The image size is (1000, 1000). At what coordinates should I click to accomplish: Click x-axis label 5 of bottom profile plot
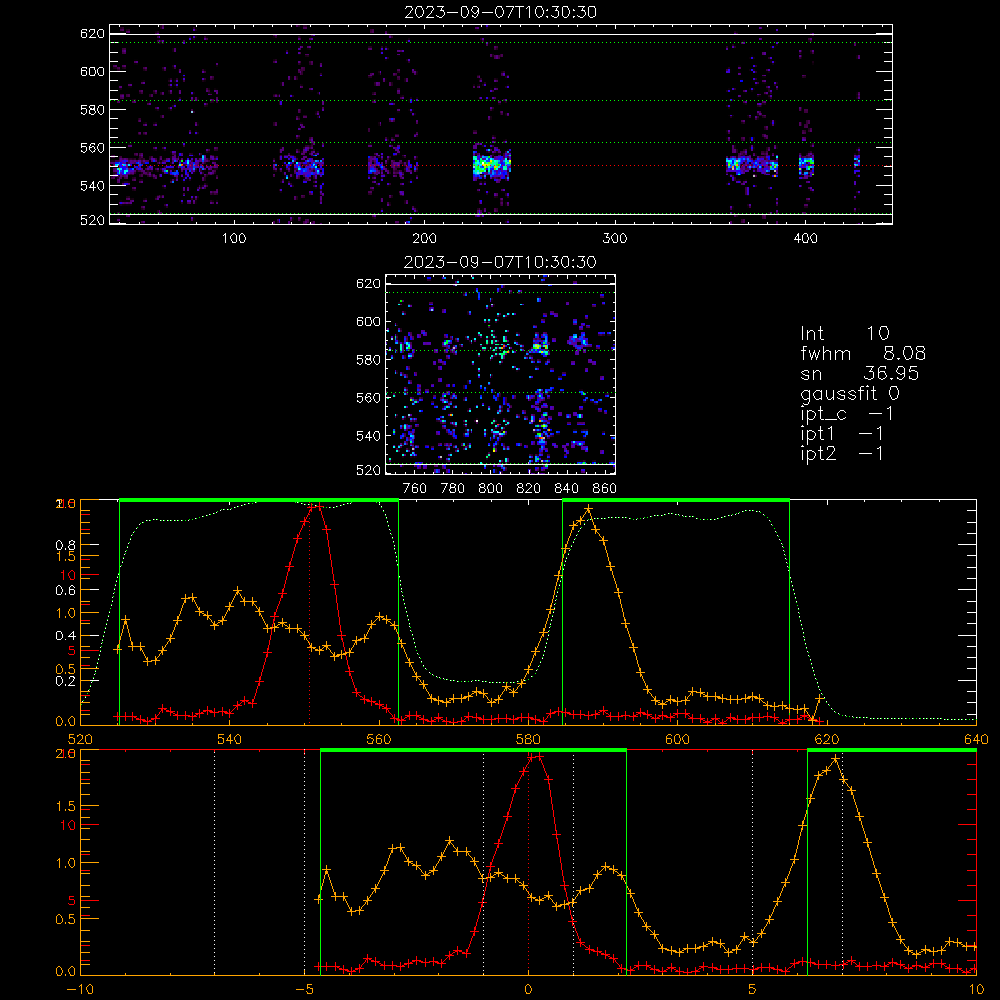click(753, 990)
